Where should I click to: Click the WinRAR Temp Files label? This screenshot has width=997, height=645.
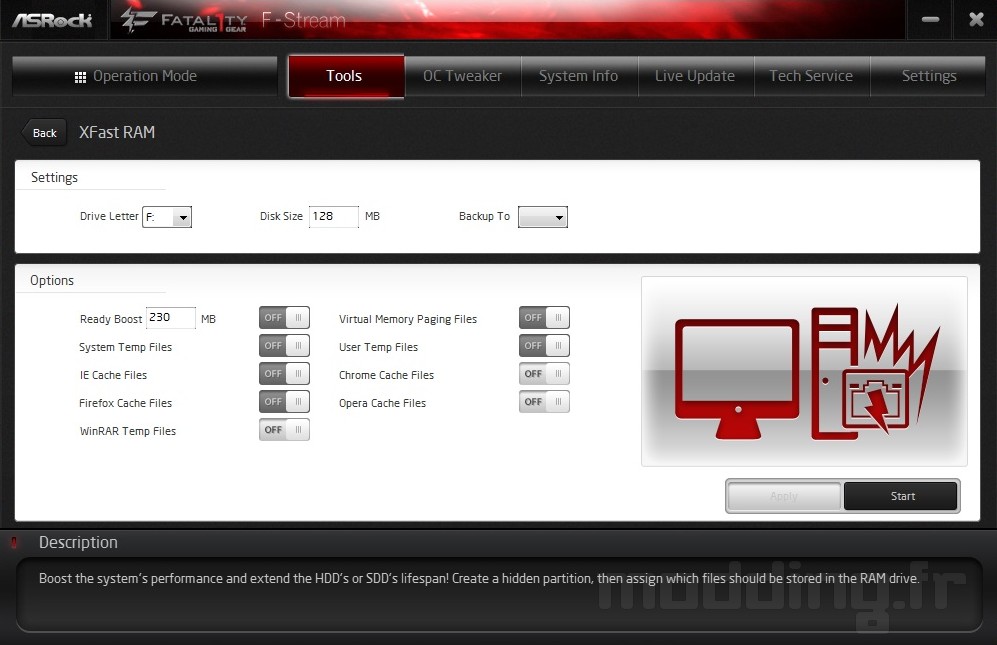point(128,431)
